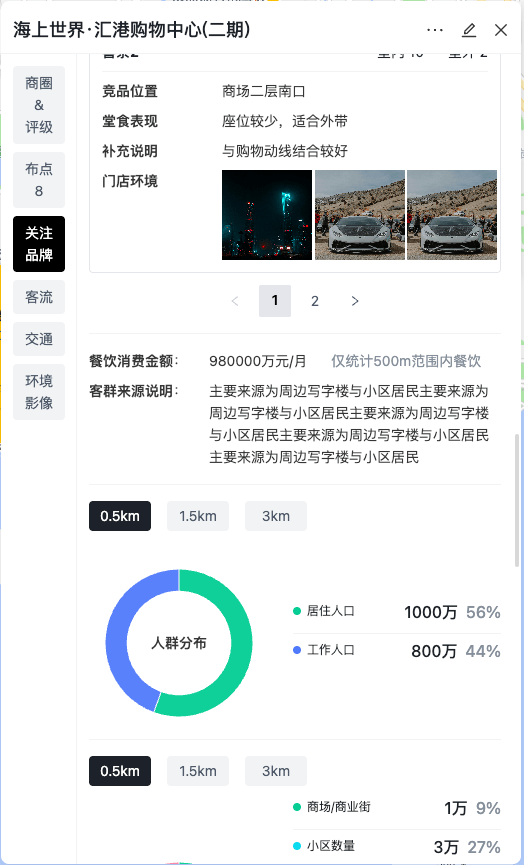Open the night city store photo
Image resolution: width=524 pixels, height=865 pixels.
(x=267, y=215)
